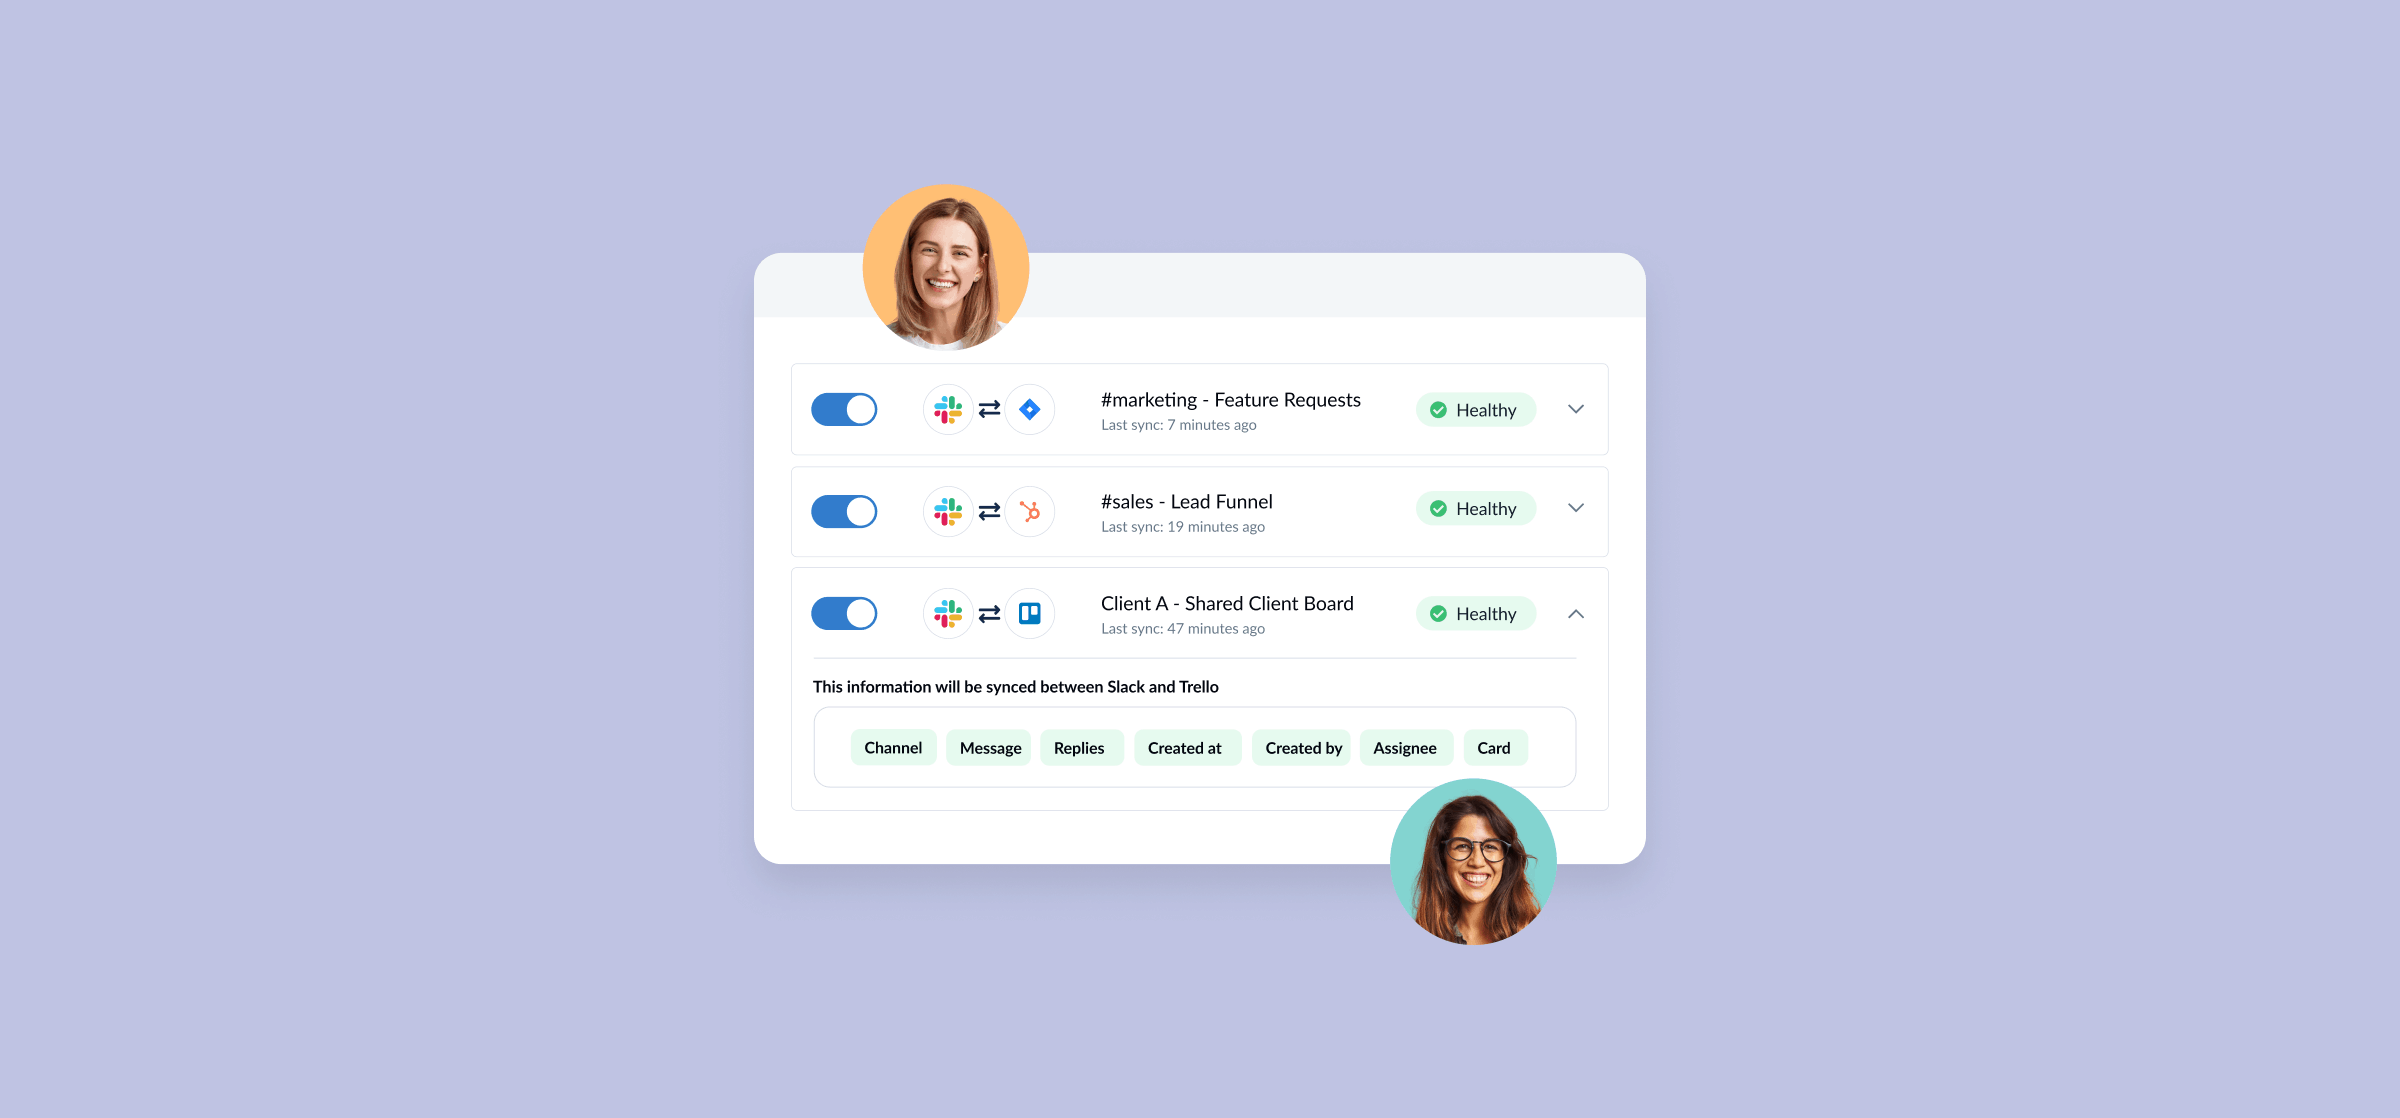Click the Card sync tag
Screen dimensions: 2400x1118
pos(1492,747)
